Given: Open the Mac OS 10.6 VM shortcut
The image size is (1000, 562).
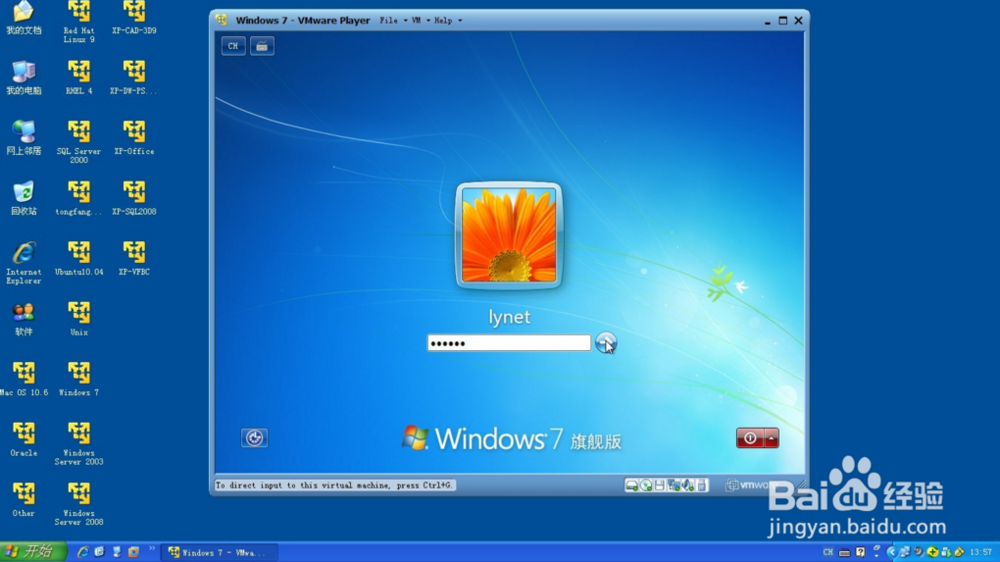Looking at the screenshot, I should point(24,379).
